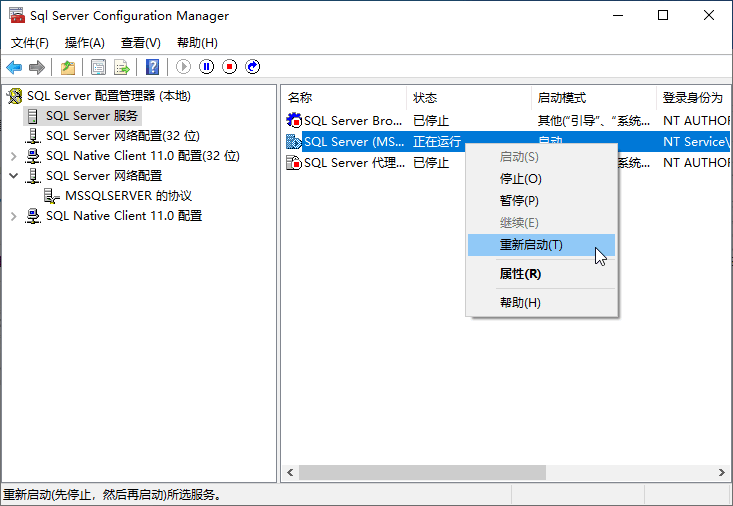The height and width of the screenshot is (506, 733).
Task: Click the SQL Server 代理 service icon
Action: pyautogui.click(x=294, y=163)
